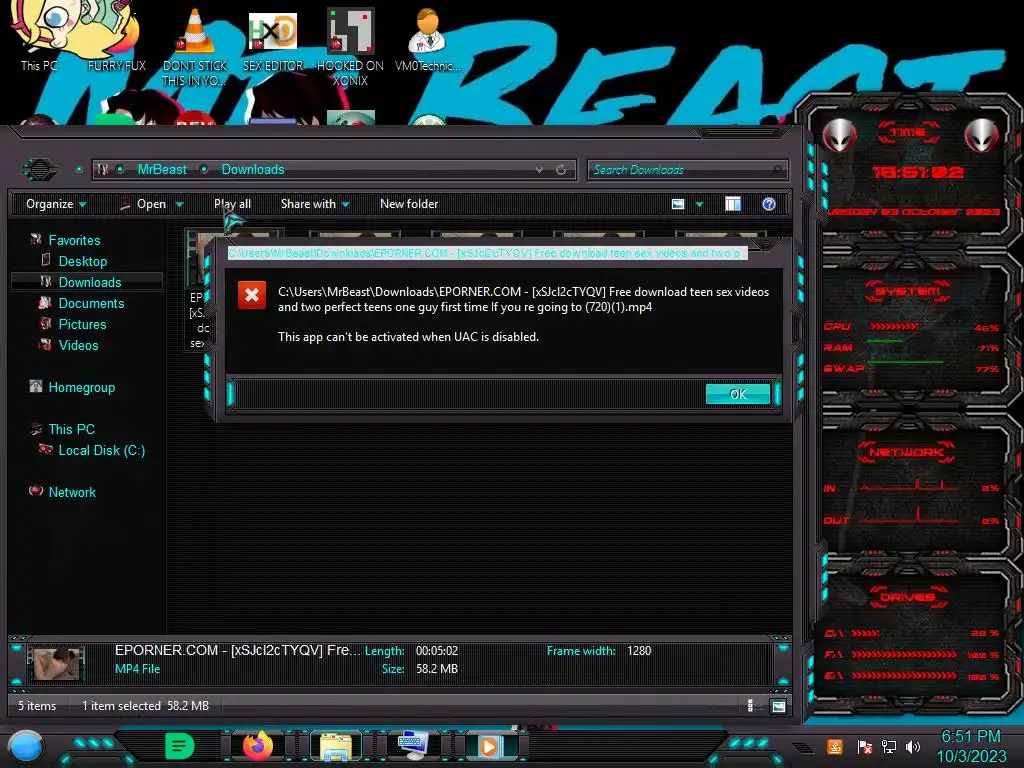Click New folder in the toolbar

point(409,204)
